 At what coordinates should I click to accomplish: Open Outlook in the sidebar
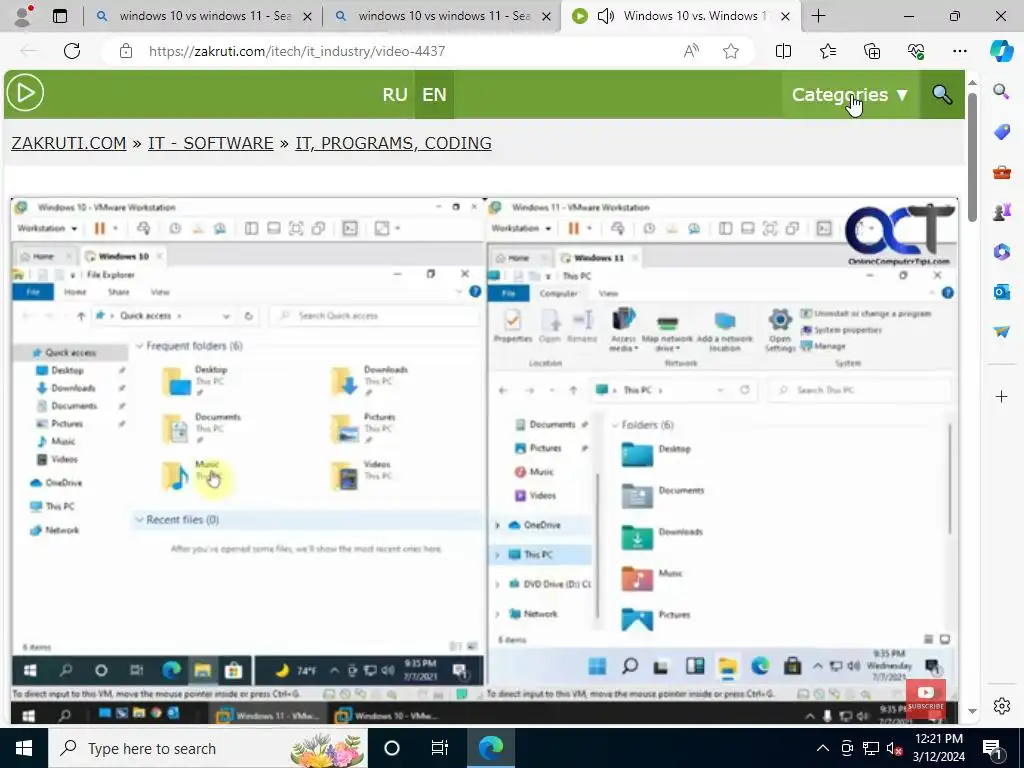pos(1001,291)
